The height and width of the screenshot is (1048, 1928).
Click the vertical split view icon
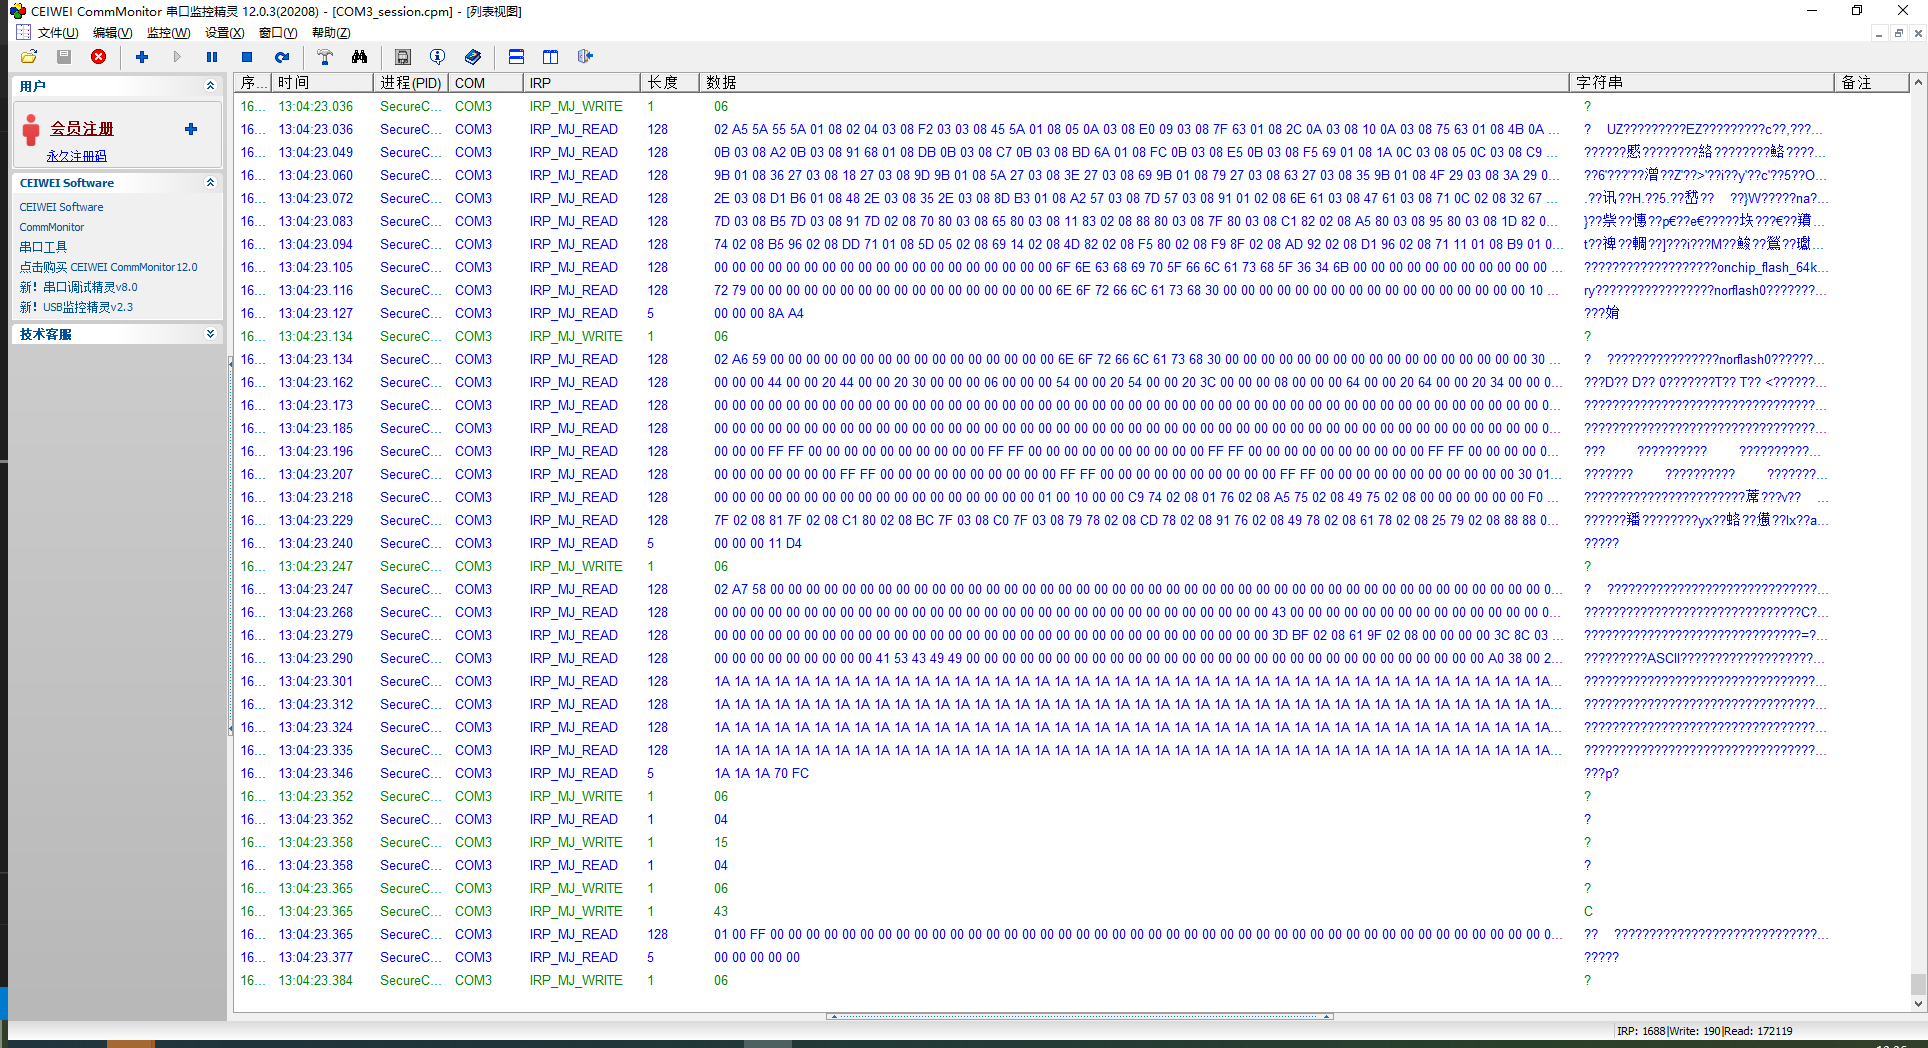550,57
